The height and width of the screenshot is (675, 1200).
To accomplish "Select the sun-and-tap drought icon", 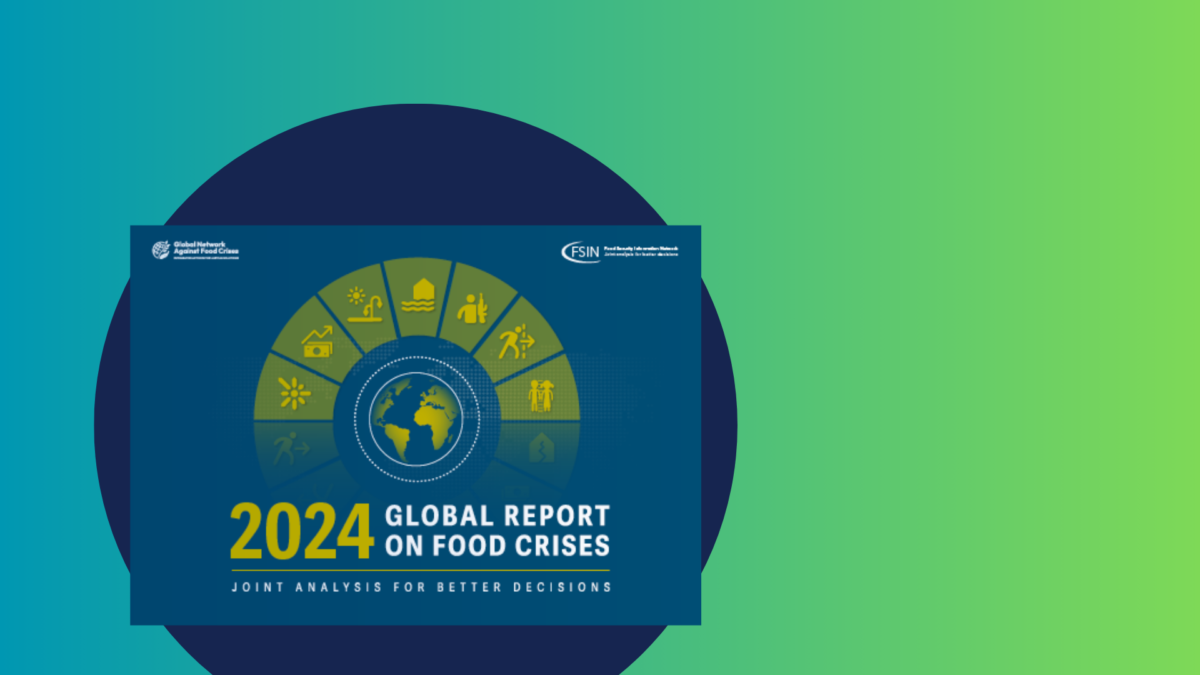I will (365, 305).
